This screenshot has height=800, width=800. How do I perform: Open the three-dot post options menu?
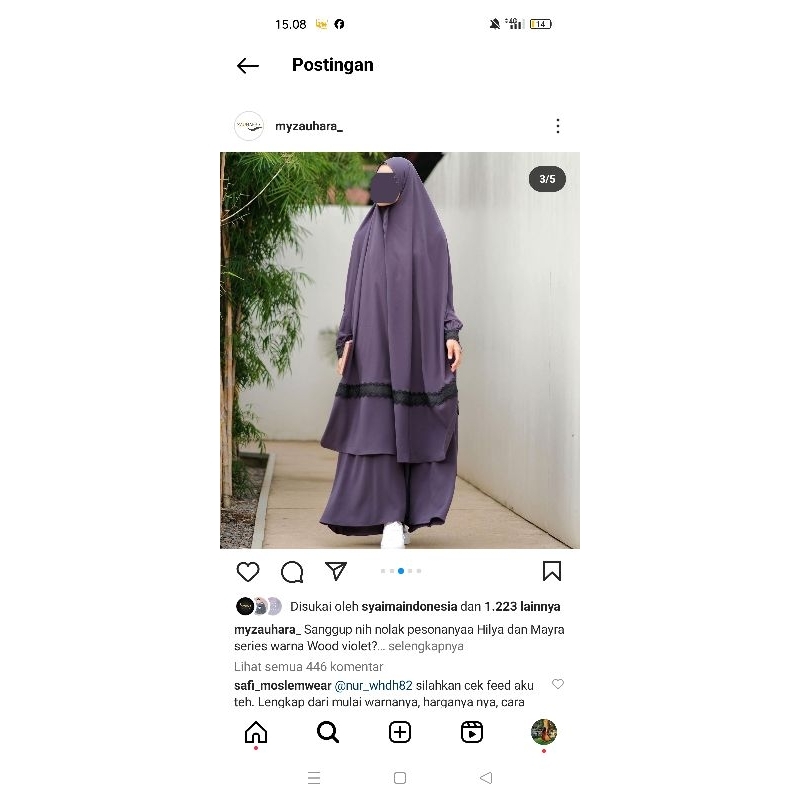coord(558,126)
